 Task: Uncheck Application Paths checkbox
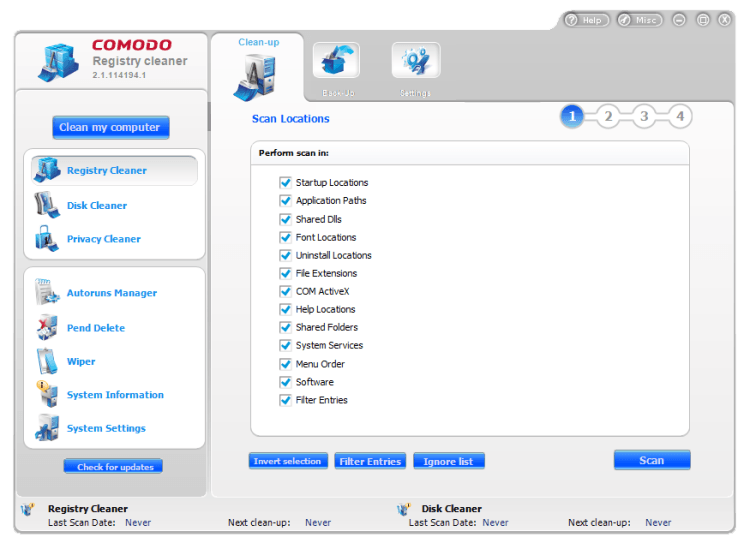coord(286,200)
